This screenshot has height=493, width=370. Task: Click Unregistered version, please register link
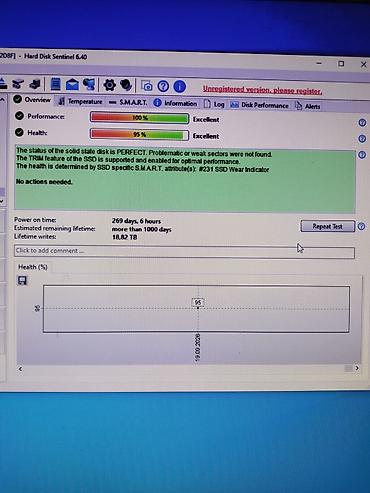(x=263, y=90)
